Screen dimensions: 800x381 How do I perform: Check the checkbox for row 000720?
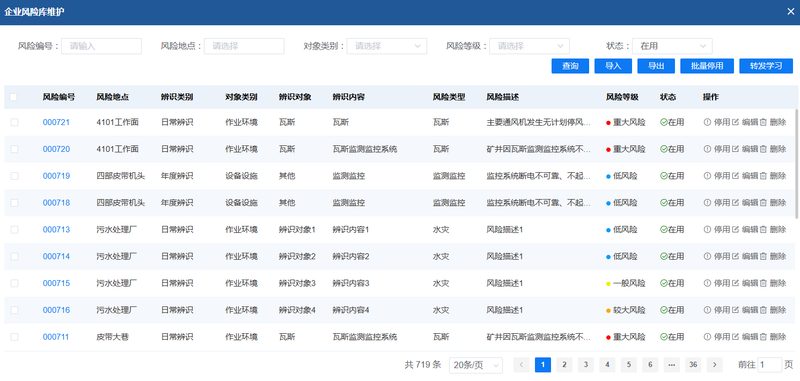[14, 149]
